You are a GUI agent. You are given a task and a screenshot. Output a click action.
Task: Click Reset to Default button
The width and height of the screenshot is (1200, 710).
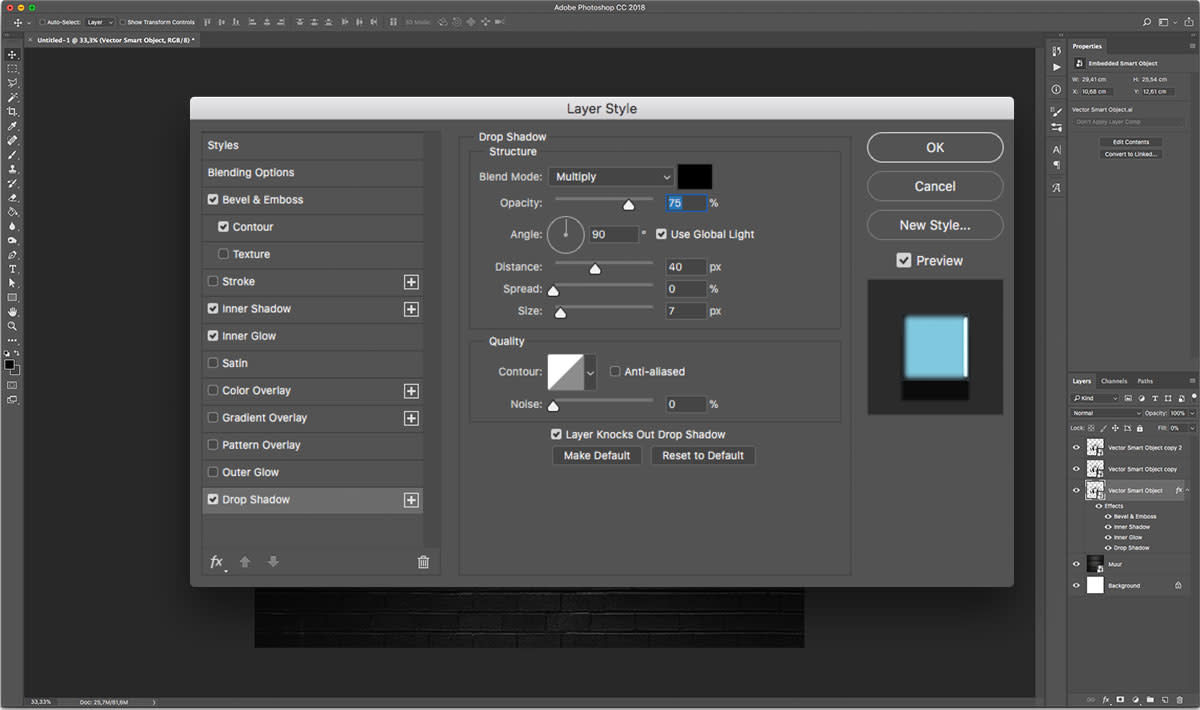click(703, 456)
